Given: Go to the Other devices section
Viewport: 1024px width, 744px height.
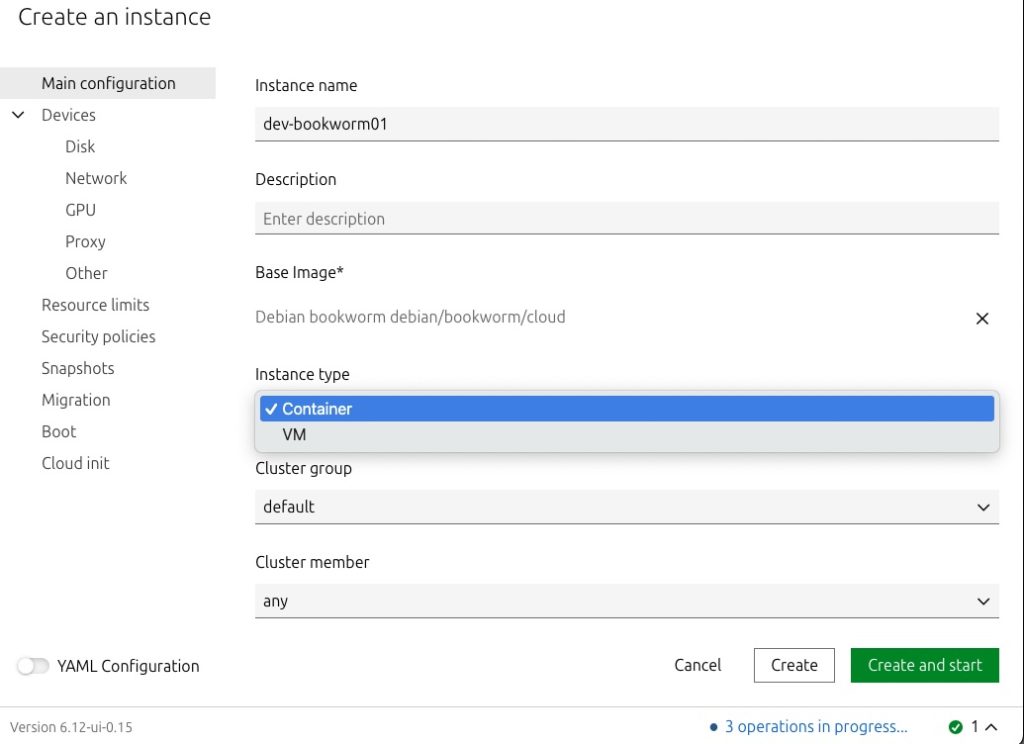Looking at the screenshot, I should click(x=86, y=273).
